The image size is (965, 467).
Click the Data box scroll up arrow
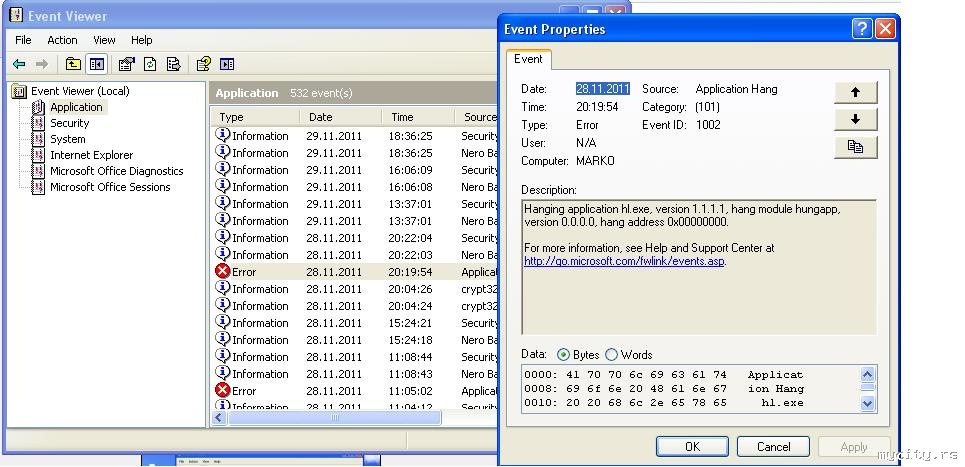[x=868, y=374]
